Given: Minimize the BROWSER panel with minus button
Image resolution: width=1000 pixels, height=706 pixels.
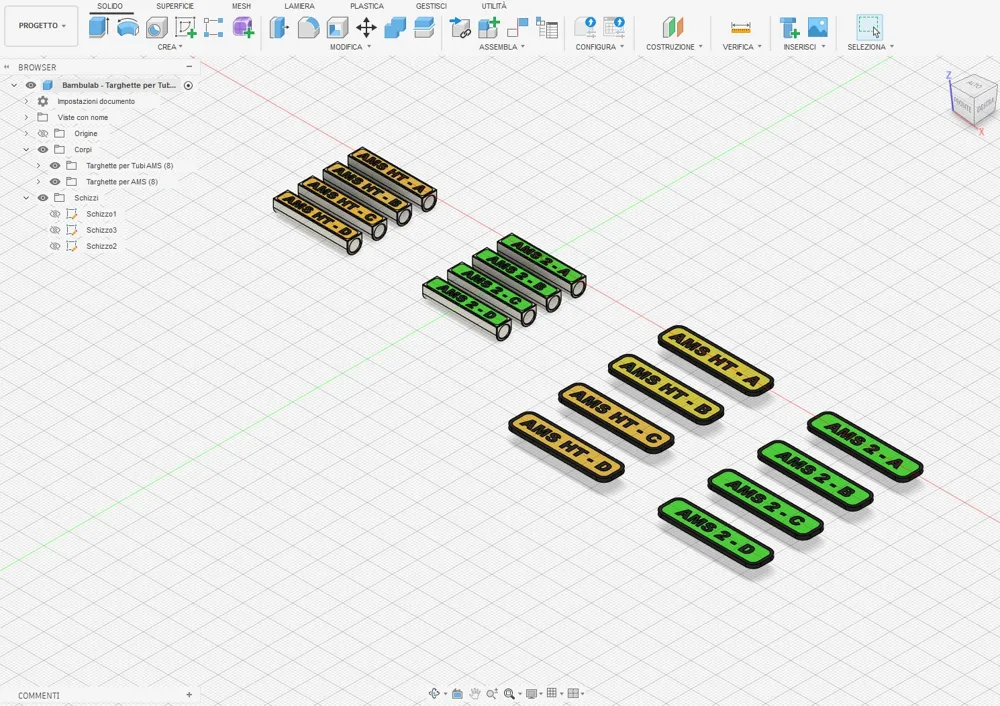Looking at the screenshot, I should [189, 66].
